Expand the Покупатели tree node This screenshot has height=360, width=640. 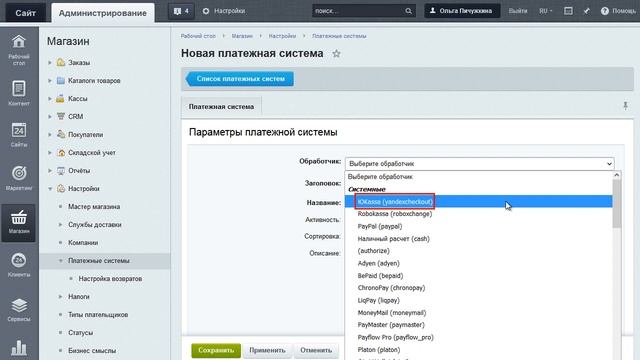[50, 134]
